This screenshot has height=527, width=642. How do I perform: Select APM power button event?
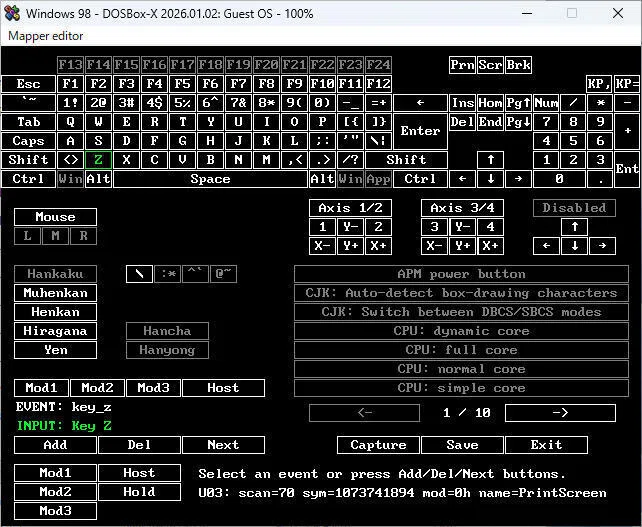coord(461,274)
